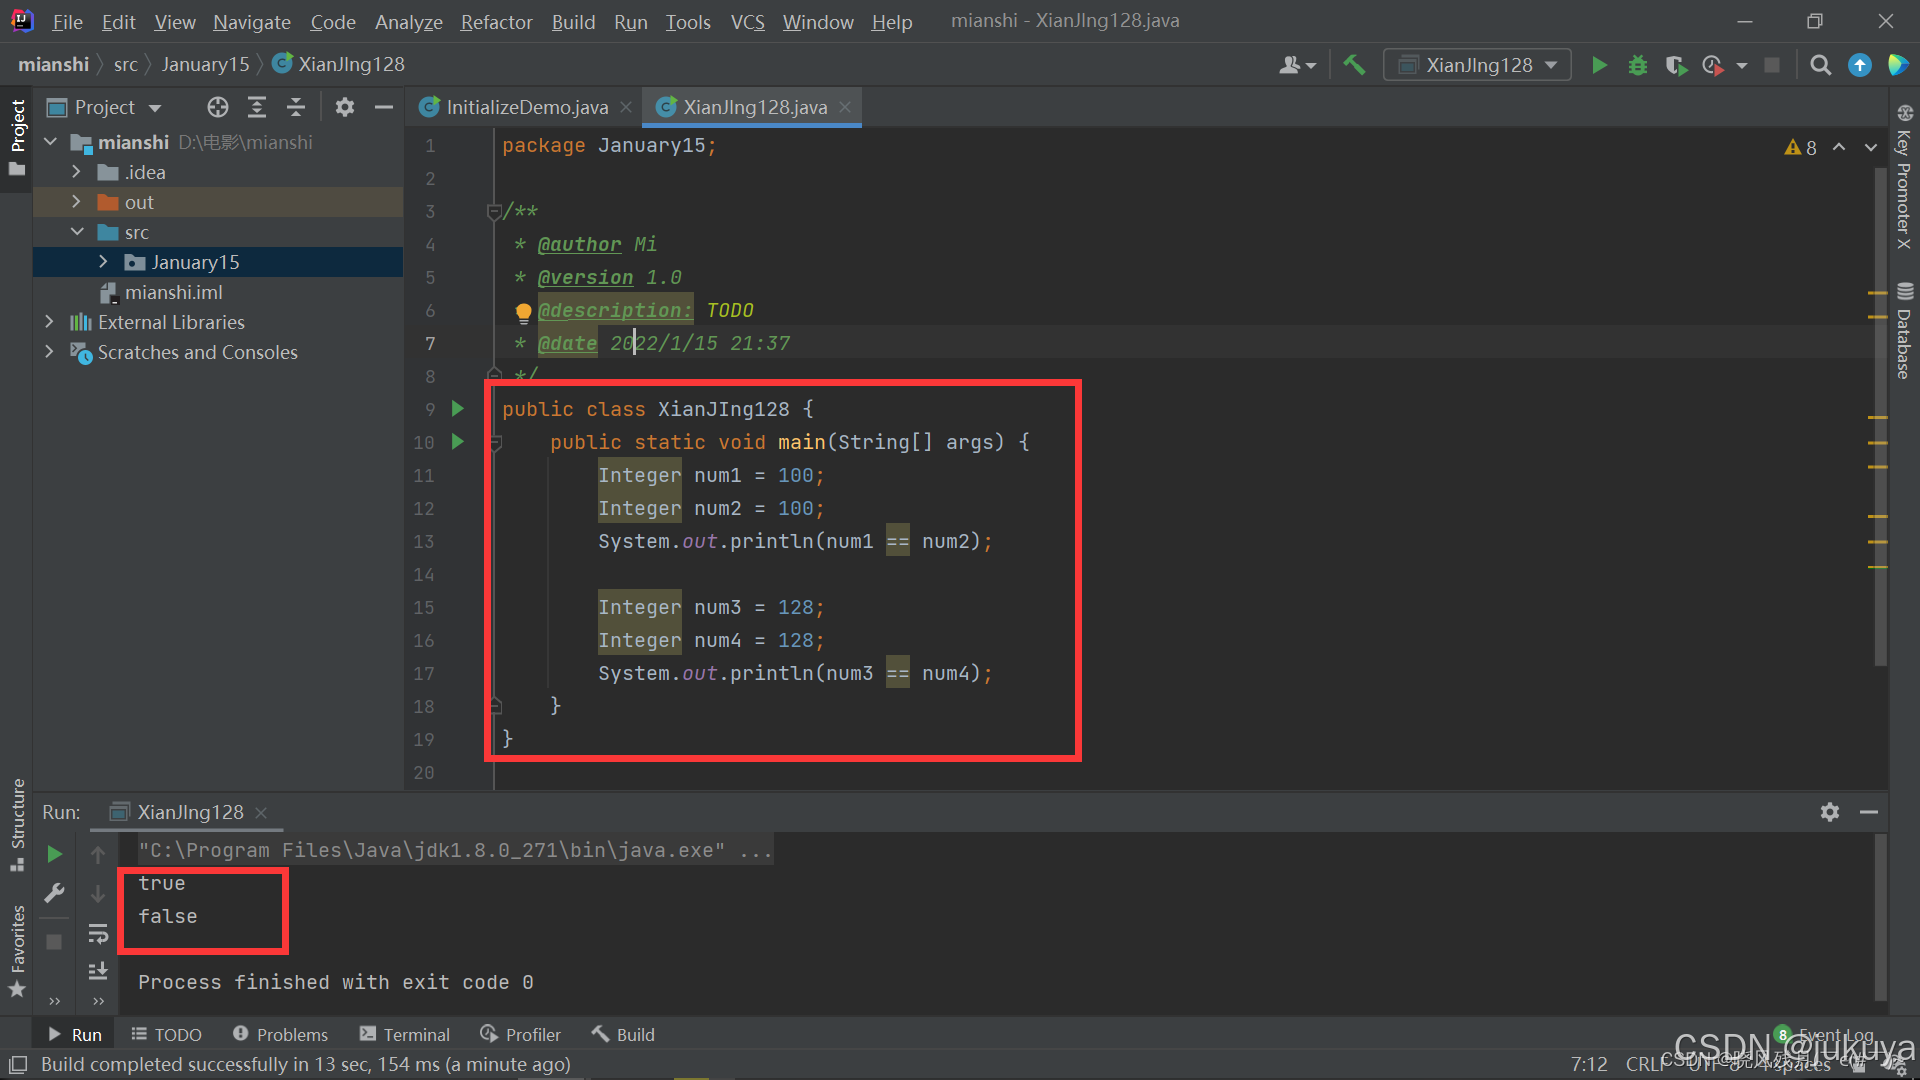Open the Refactor menu
This screenshot has width=1920, height=1080.
[x=496, y=21]
